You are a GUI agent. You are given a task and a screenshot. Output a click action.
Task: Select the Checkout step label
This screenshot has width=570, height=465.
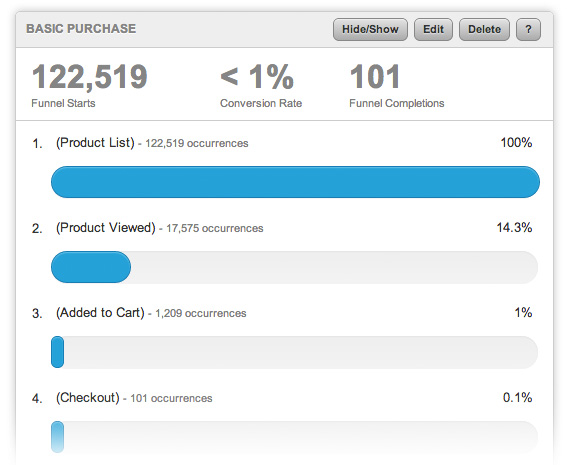click(88, 398)
